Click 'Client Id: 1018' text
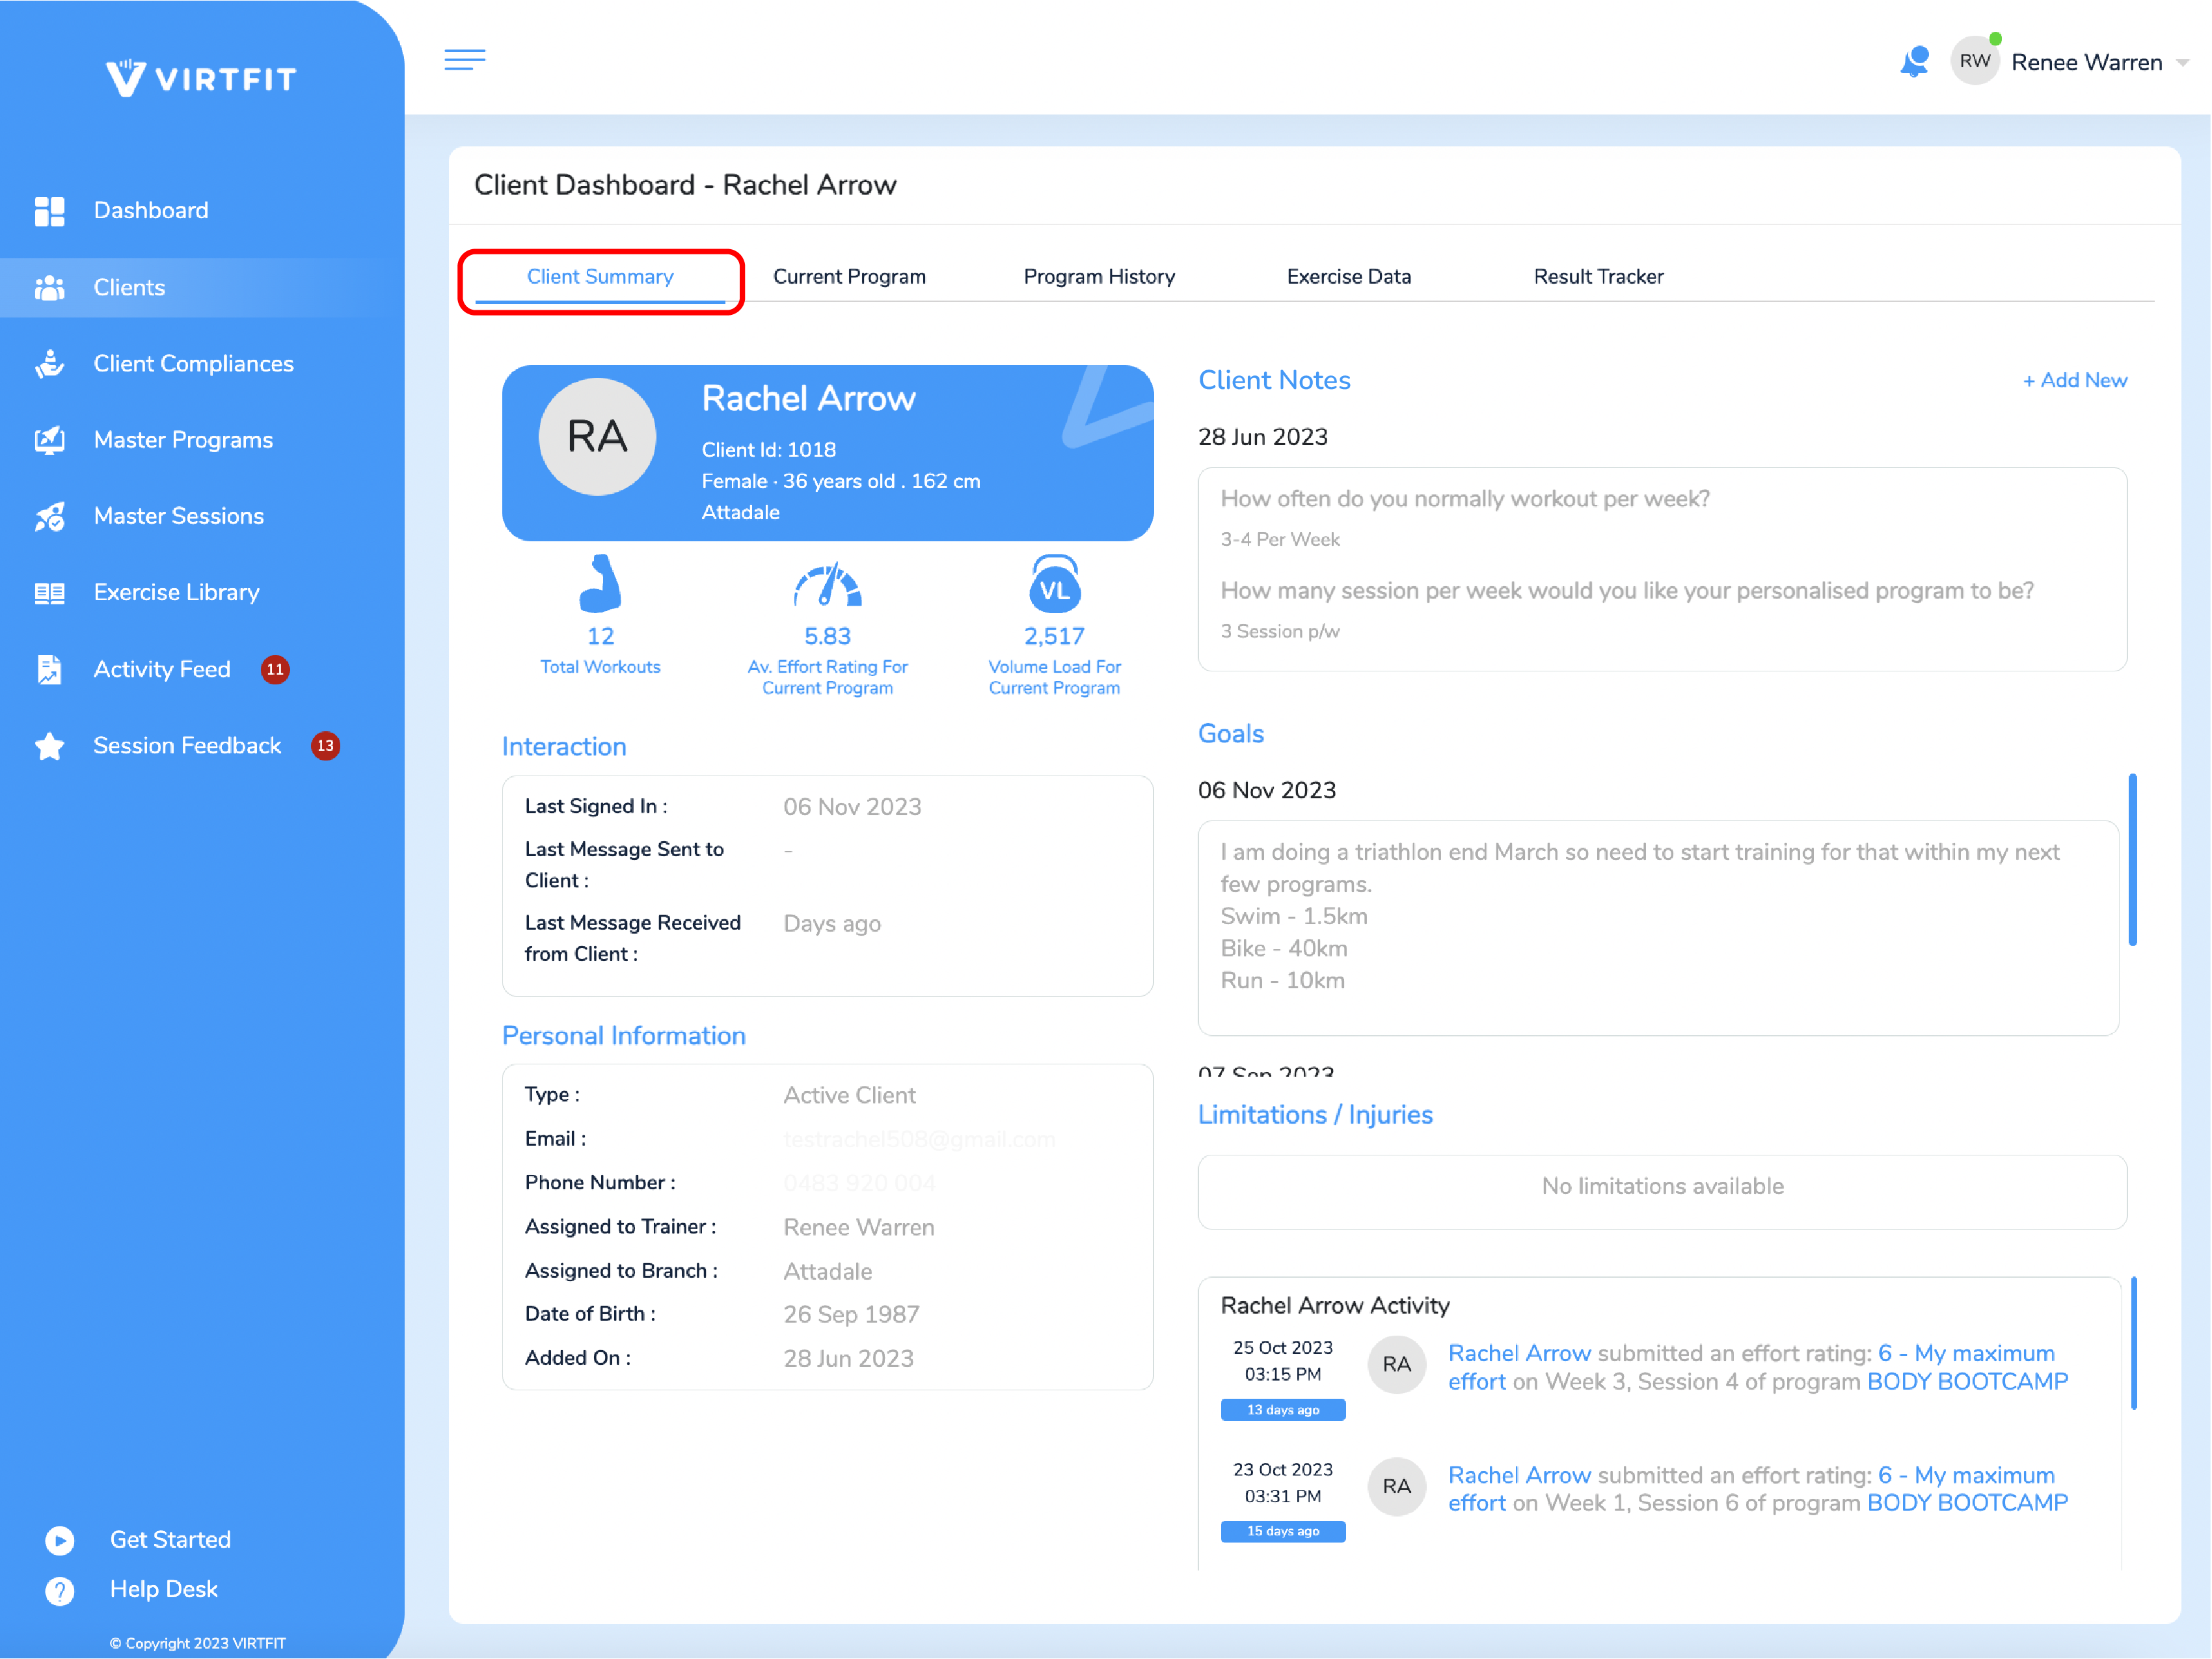 (769, 450)
